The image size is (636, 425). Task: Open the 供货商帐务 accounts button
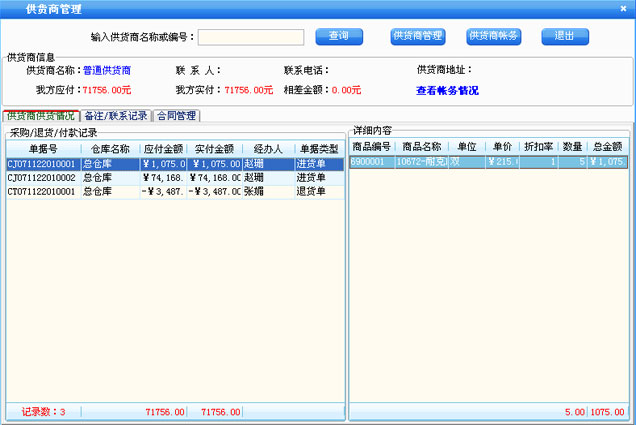pos(494,36)
